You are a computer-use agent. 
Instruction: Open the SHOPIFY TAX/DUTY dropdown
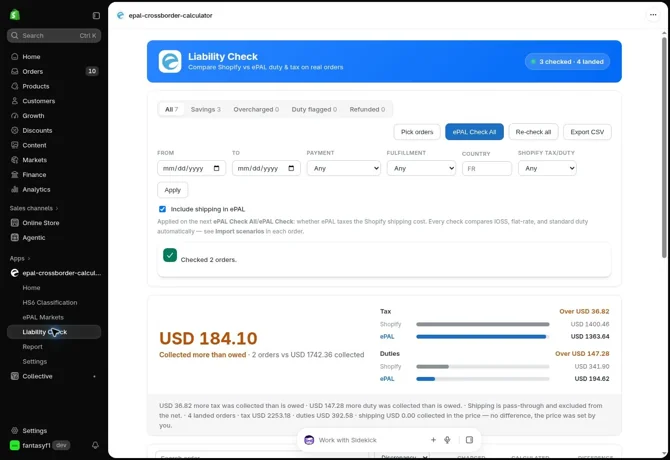pos(547,168)
